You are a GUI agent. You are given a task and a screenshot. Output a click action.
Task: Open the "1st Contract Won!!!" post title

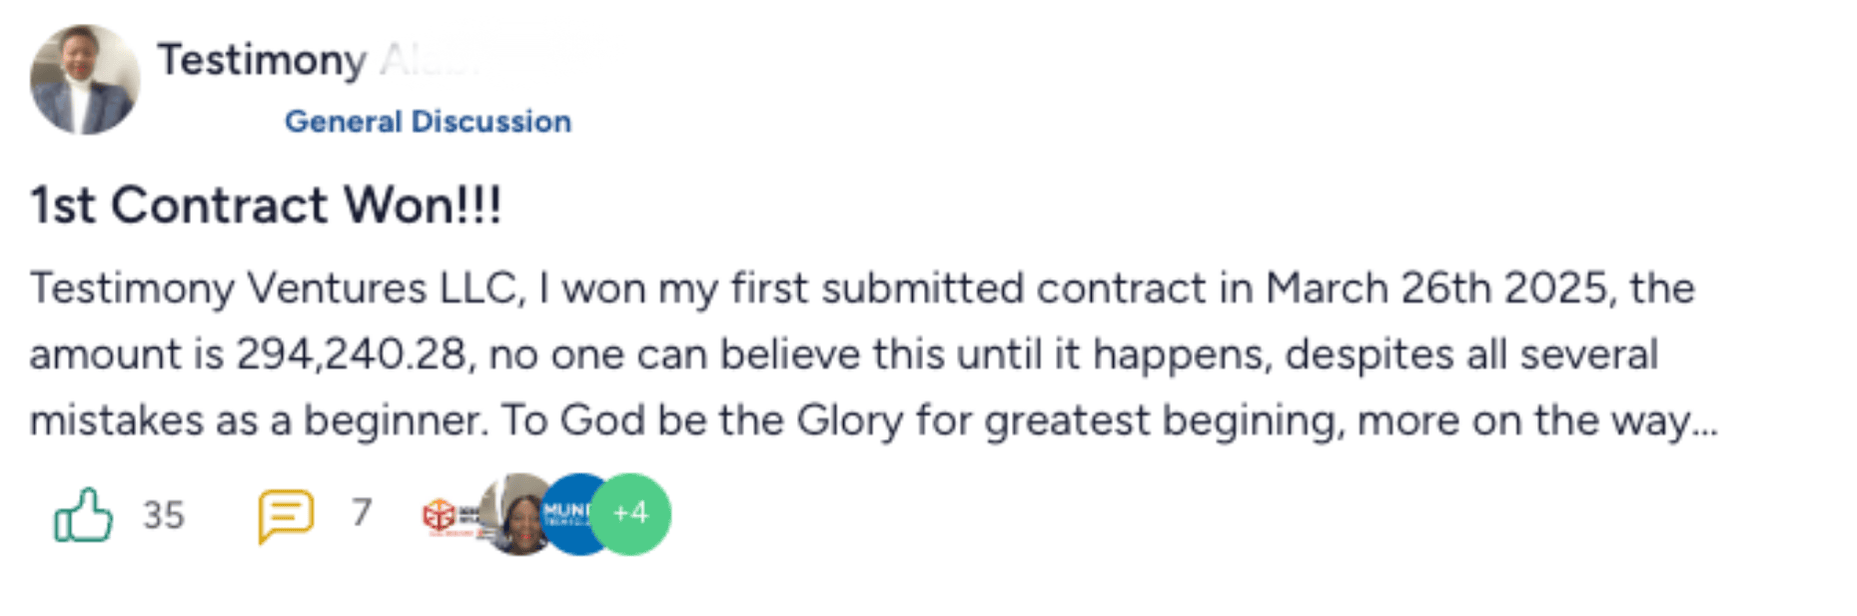tap(266, 205)
